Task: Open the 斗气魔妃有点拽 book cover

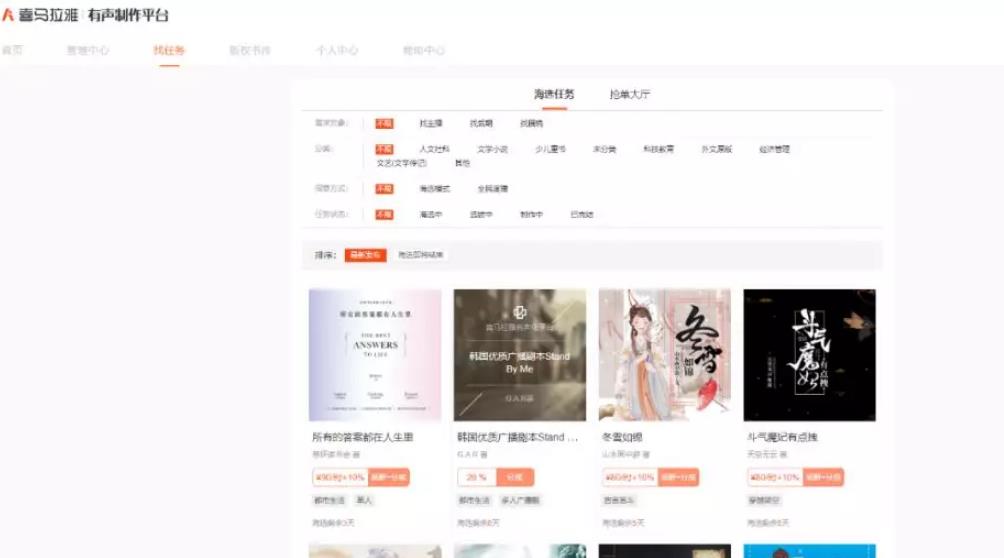Action: click(809, 355)
